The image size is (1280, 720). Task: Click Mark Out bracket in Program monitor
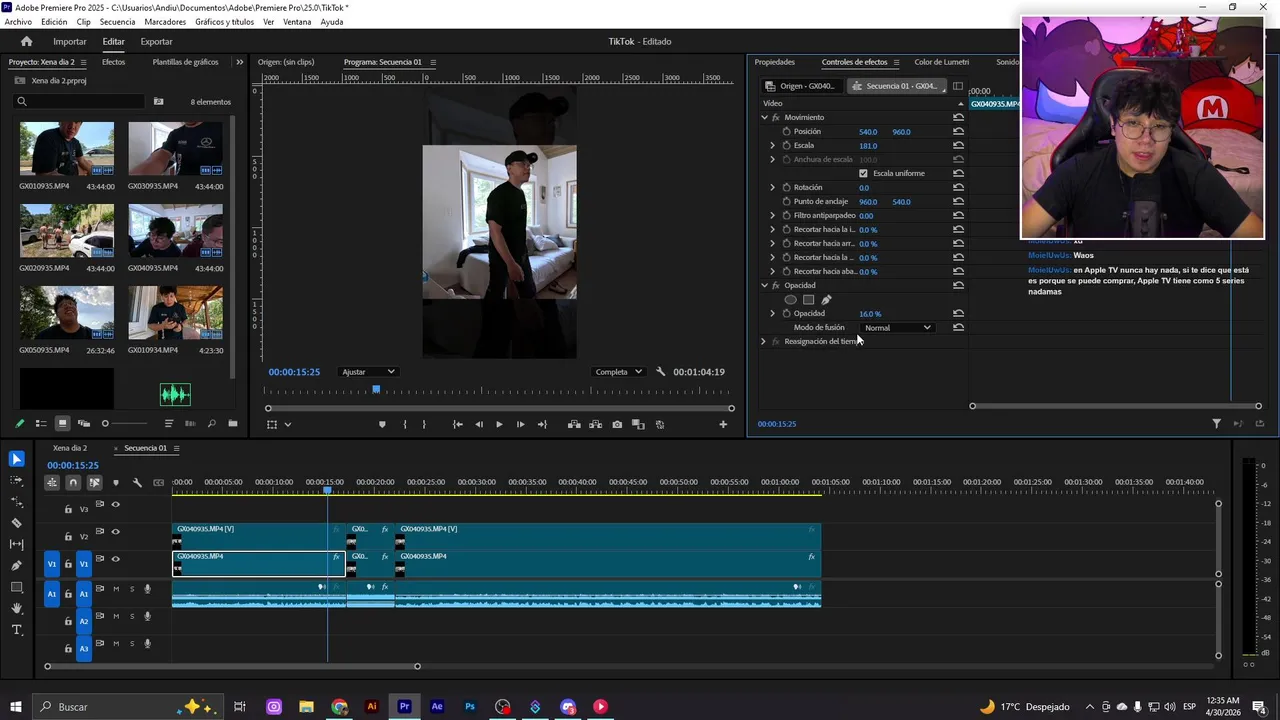coord(424,424)
